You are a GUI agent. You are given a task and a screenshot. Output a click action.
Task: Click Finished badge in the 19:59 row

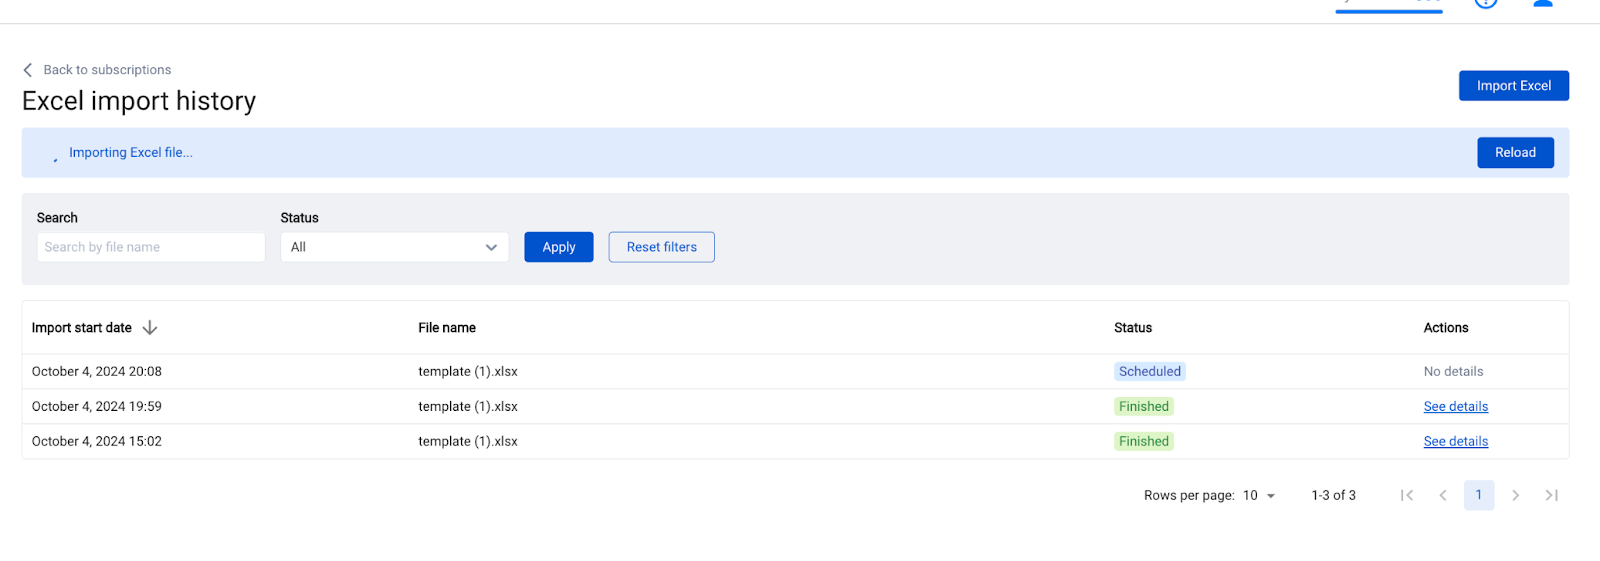[1144, 407]
